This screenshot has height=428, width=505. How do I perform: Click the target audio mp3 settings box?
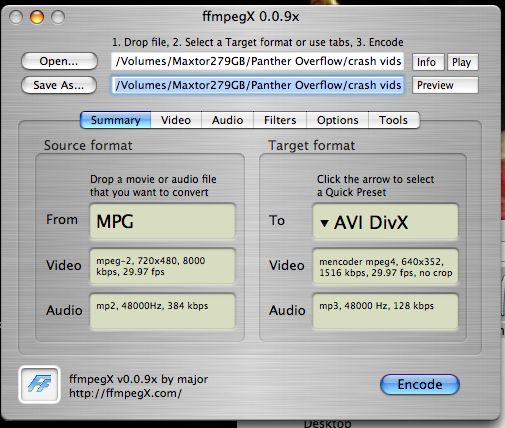385,311
